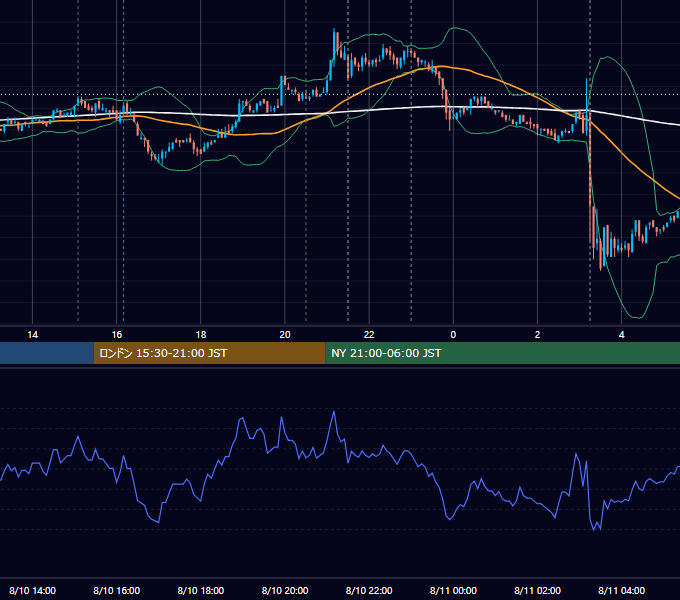Click the '2' hour label on the price chart axis

click(x=537, y=335)
